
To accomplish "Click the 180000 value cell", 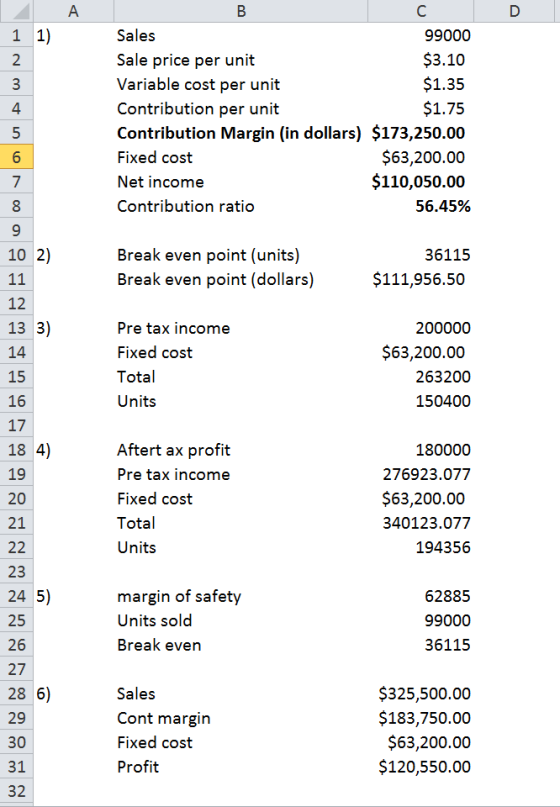I will tap(421, 449).
